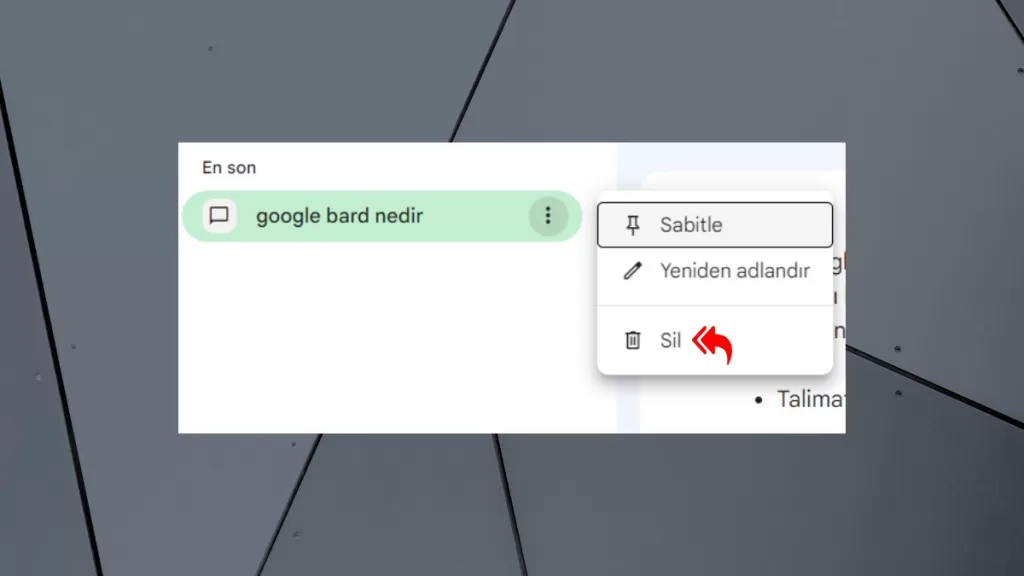Screen dimensions: 1024x576
Task: Choose Sil to delete the conversation
Action: (x=715, y=340)
